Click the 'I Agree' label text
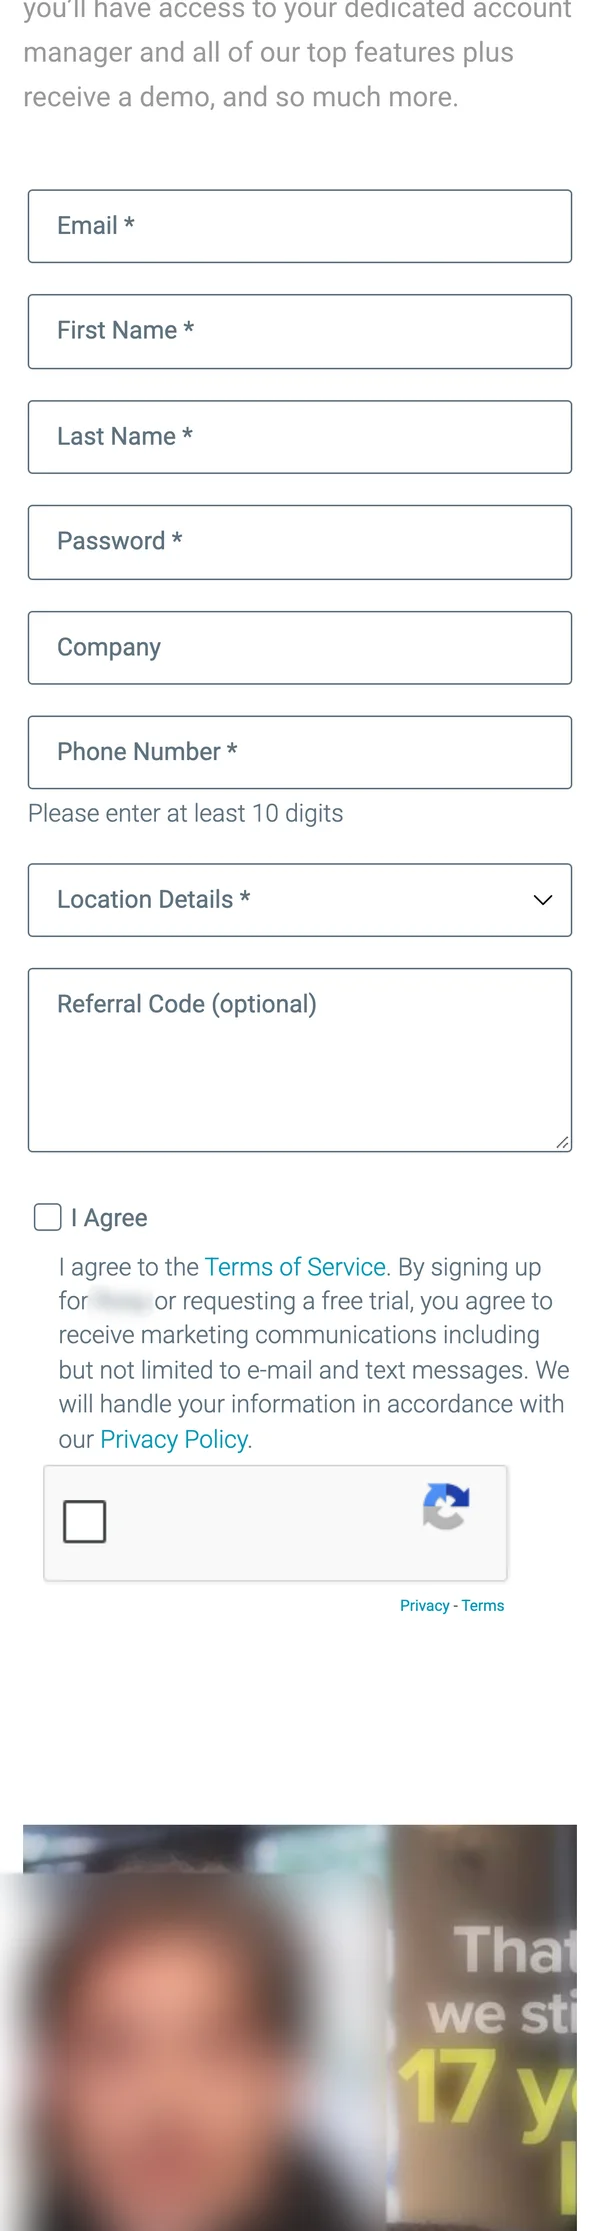The width and height of the screenshot is (600, 2231). tap(109, 1218)
